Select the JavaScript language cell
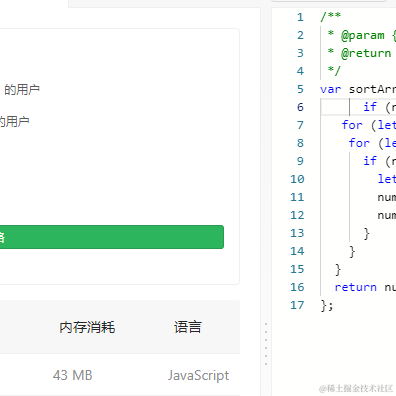Screen dimensions: 396x396 198,375
